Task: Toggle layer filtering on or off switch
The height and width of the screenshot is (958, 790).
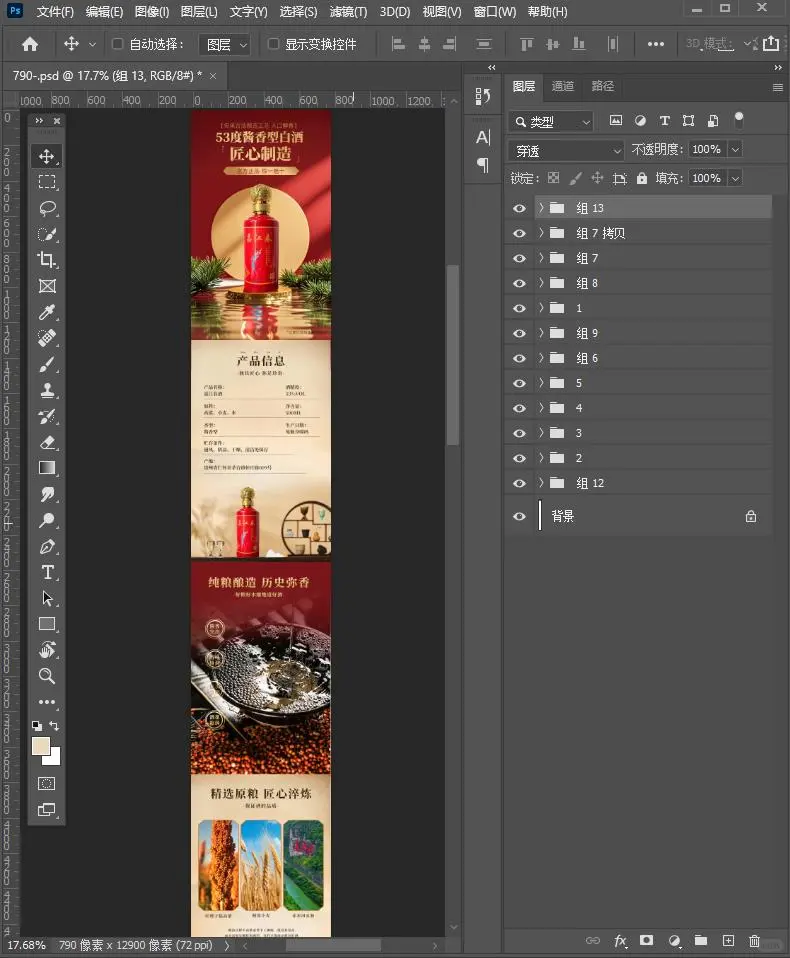Action: (739, 119)
